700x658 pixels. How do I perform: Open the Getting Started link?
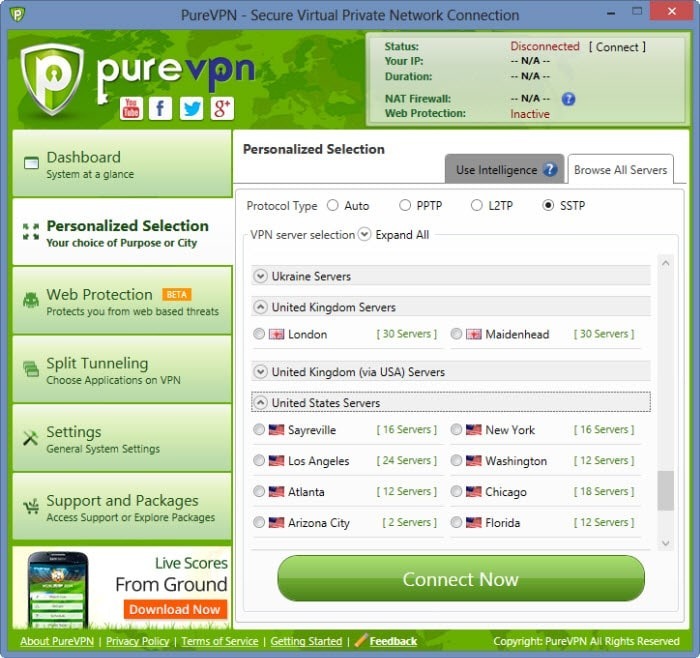[x=306, y=641]
